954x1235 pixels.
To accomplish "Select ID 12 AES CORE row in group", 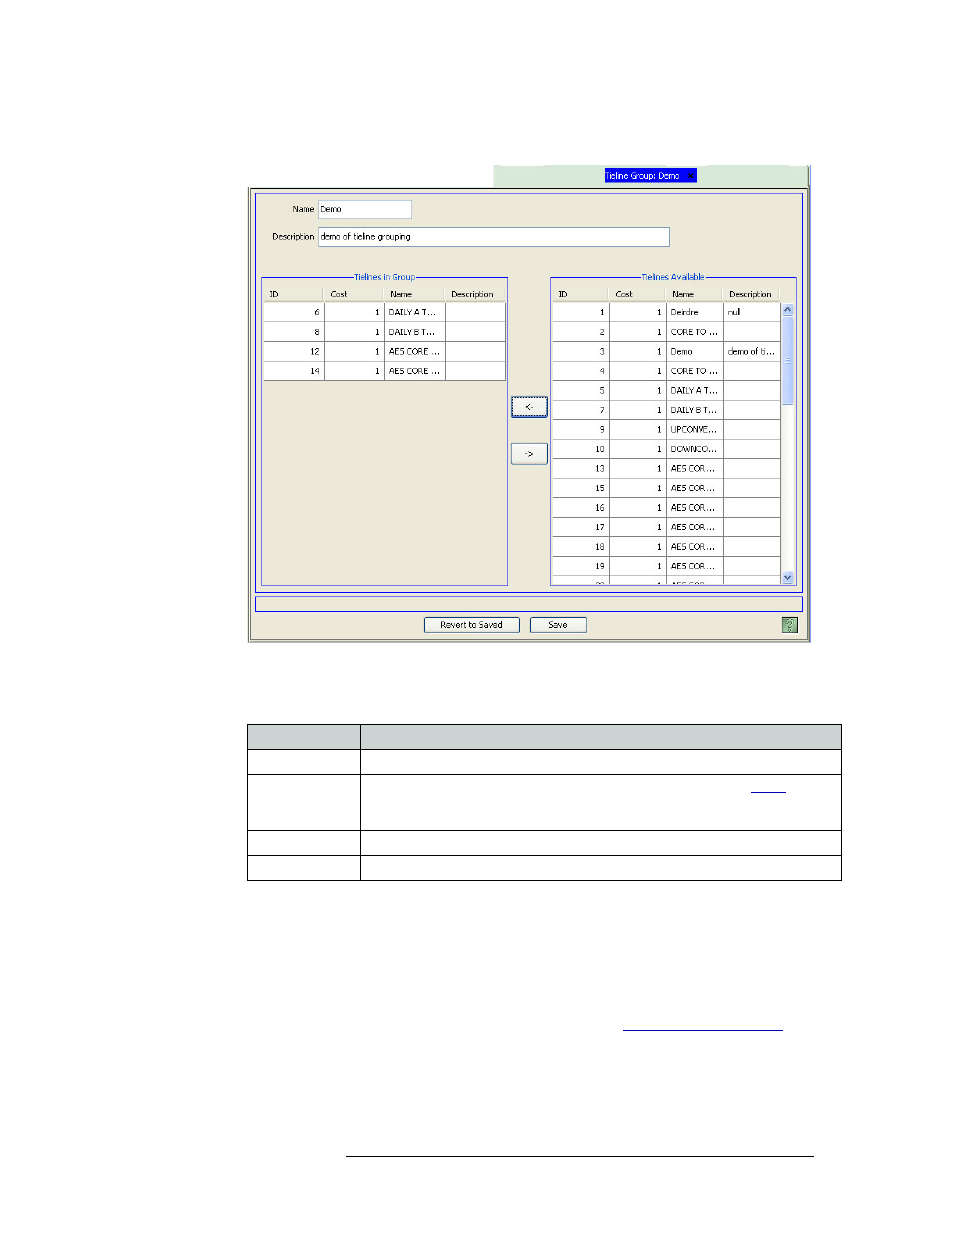I will [384, 351].
